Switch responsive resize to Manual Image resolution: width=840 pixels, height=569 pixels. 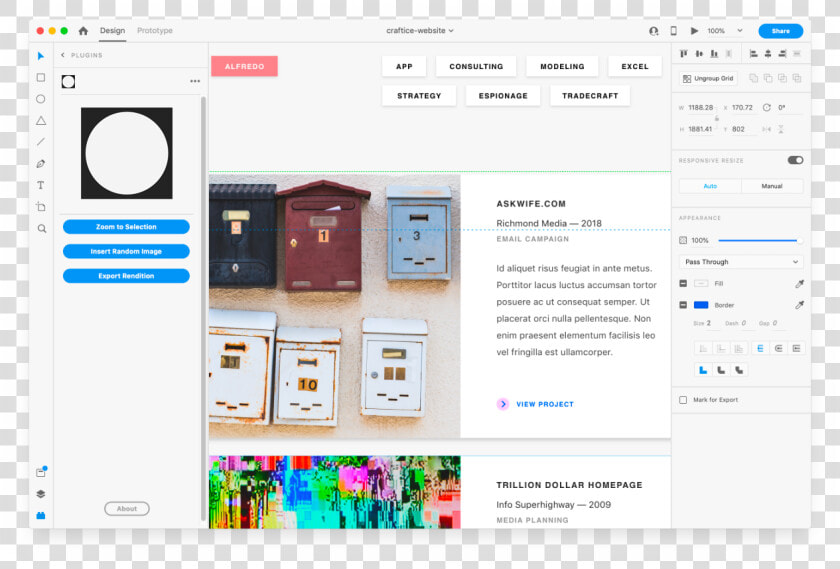click(772, 186)
